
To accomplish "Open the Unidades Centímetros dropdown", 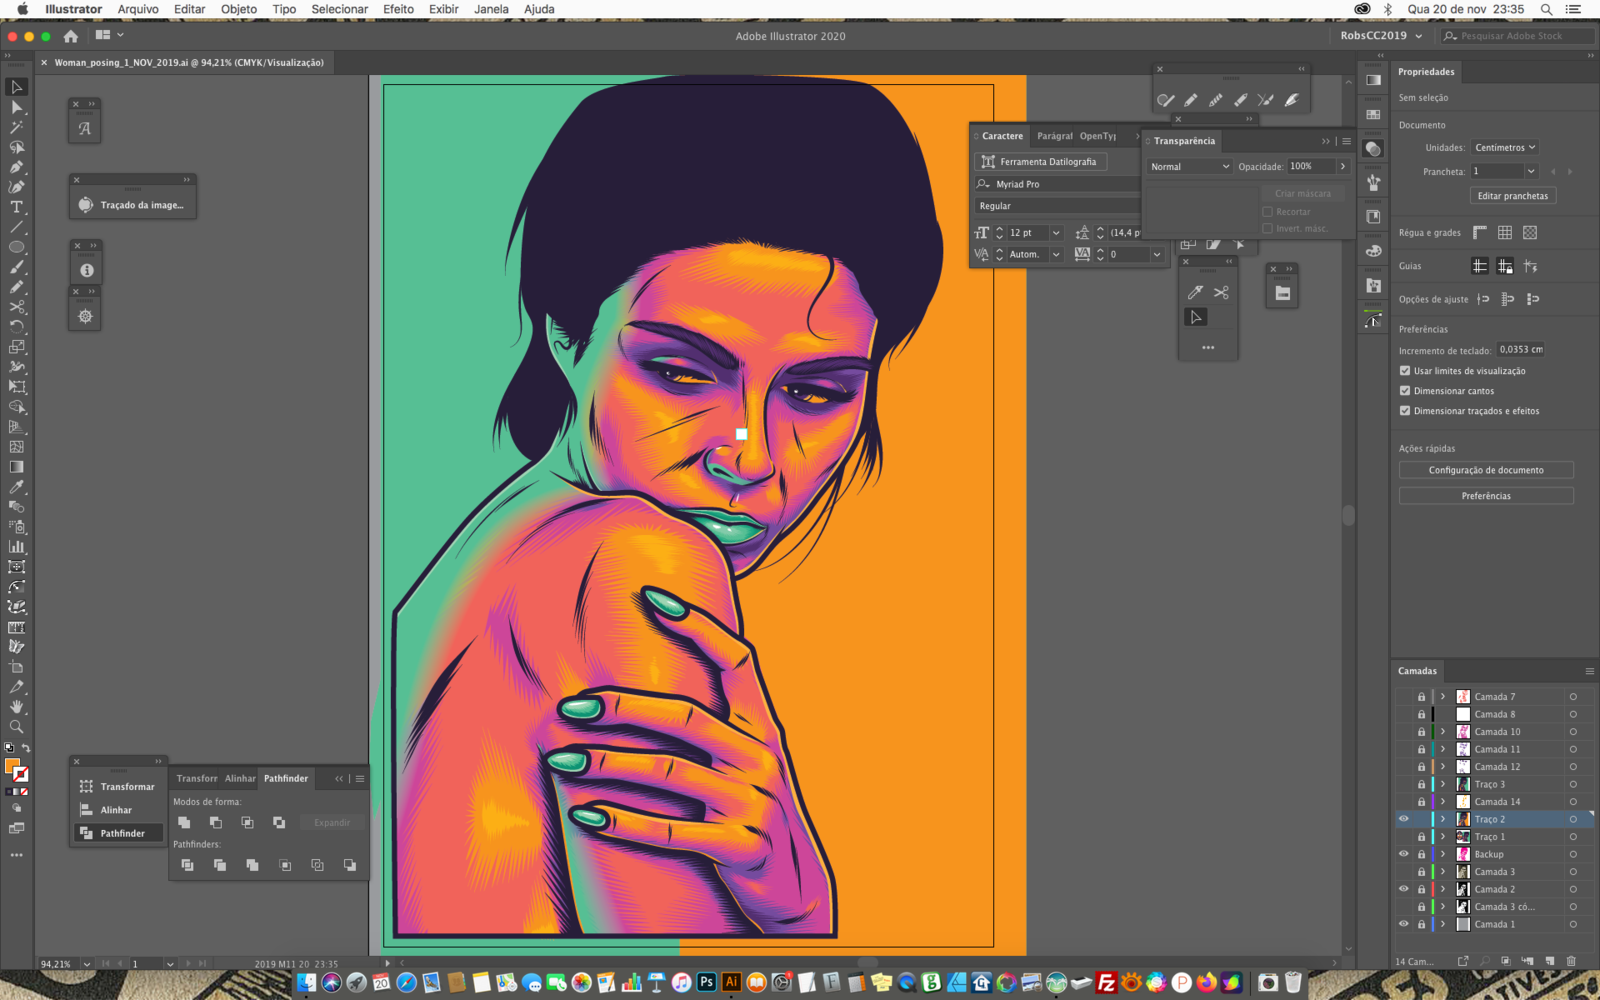I will click(x=1504, y=147).
